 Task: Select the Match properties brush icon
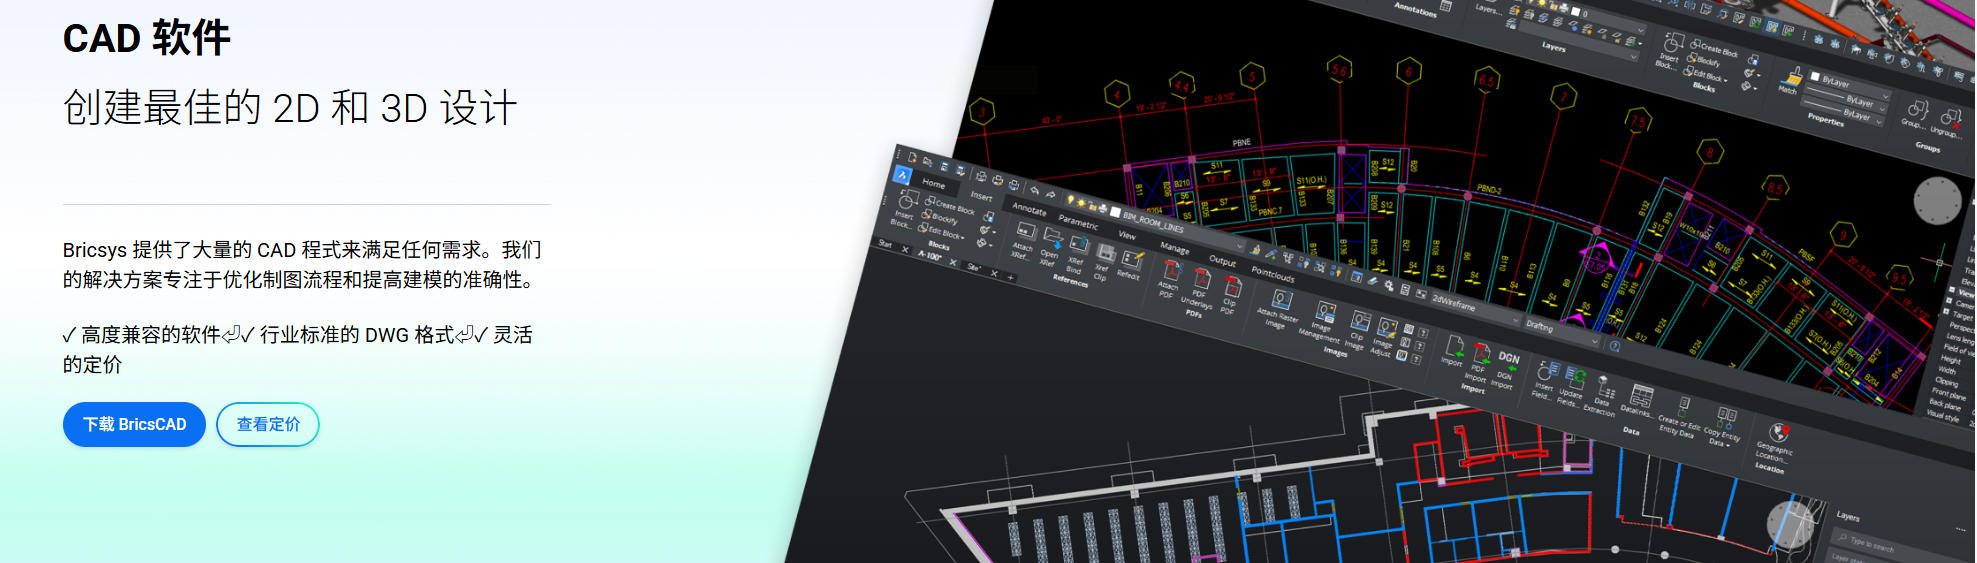coord(1792,76)
